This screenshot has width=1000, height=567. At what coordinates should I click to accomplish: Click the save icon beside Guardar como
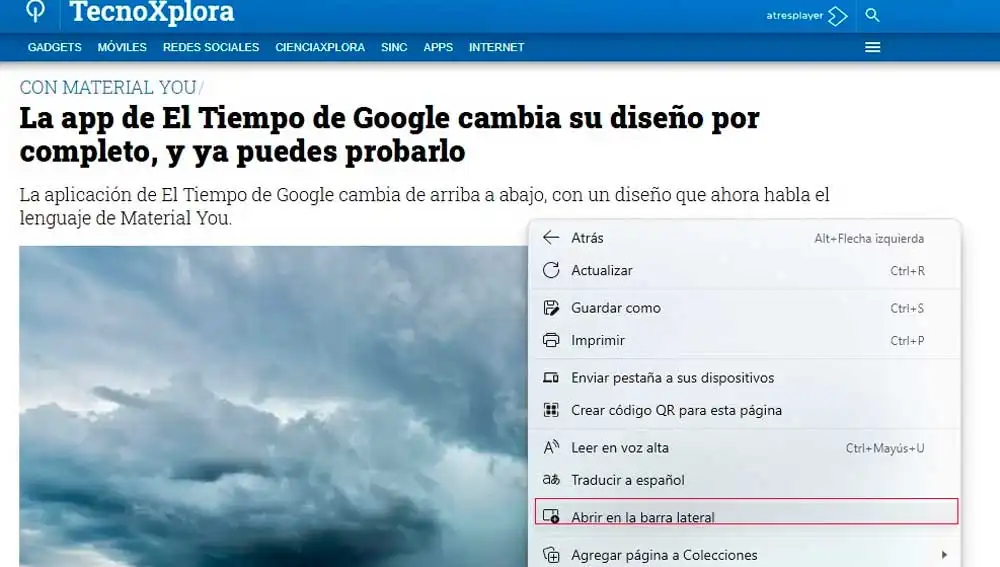click(551, 308)
